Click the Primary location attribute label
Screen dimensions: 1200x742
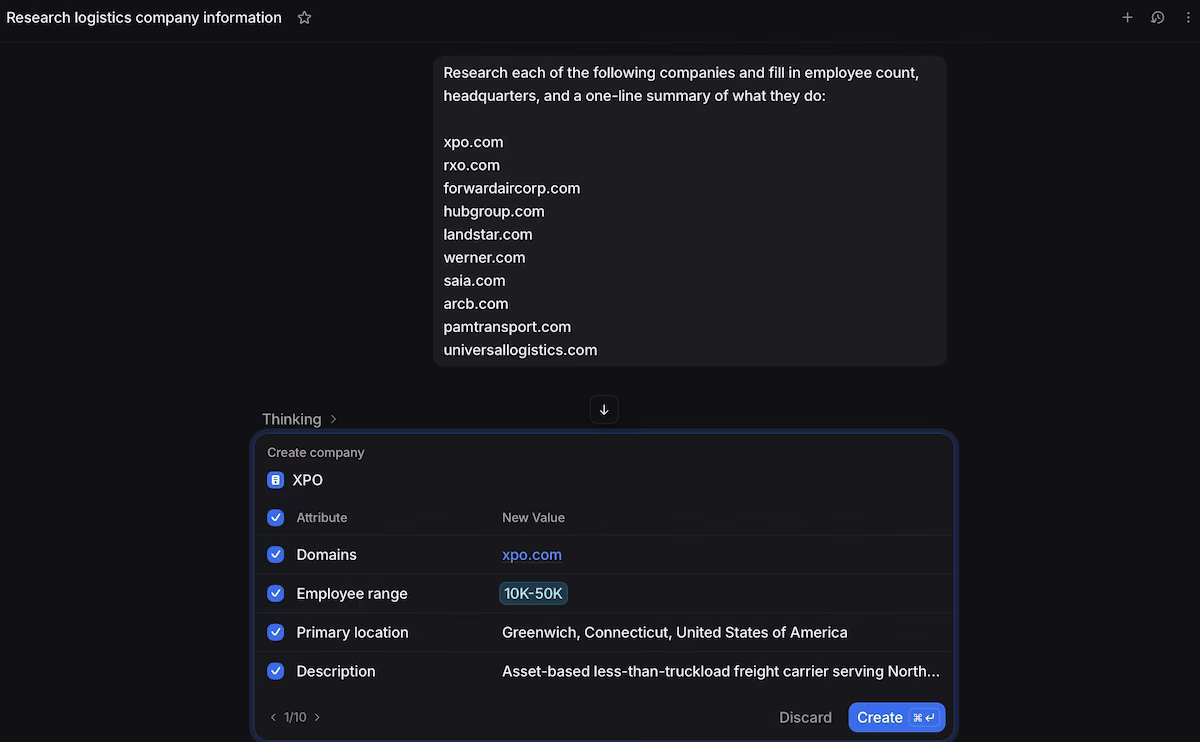[x=353, y=632]
